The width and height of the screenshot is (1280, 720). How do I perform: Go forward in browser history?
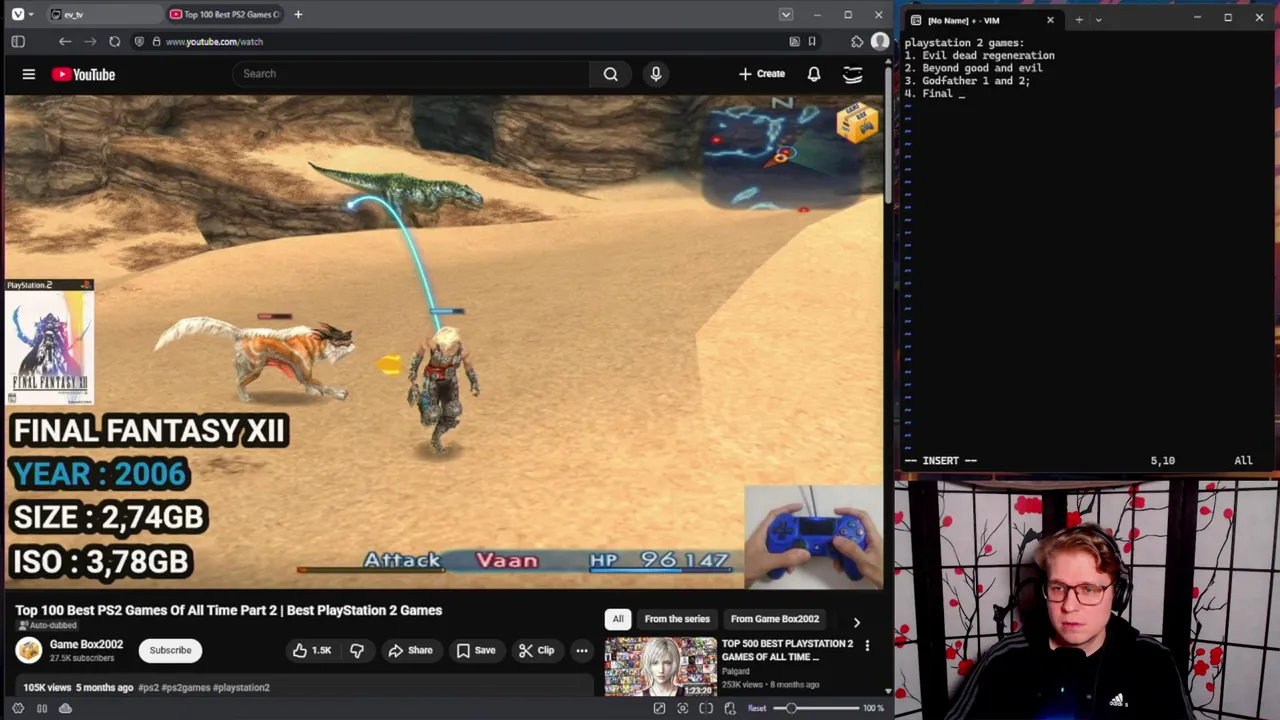point(90,41)
